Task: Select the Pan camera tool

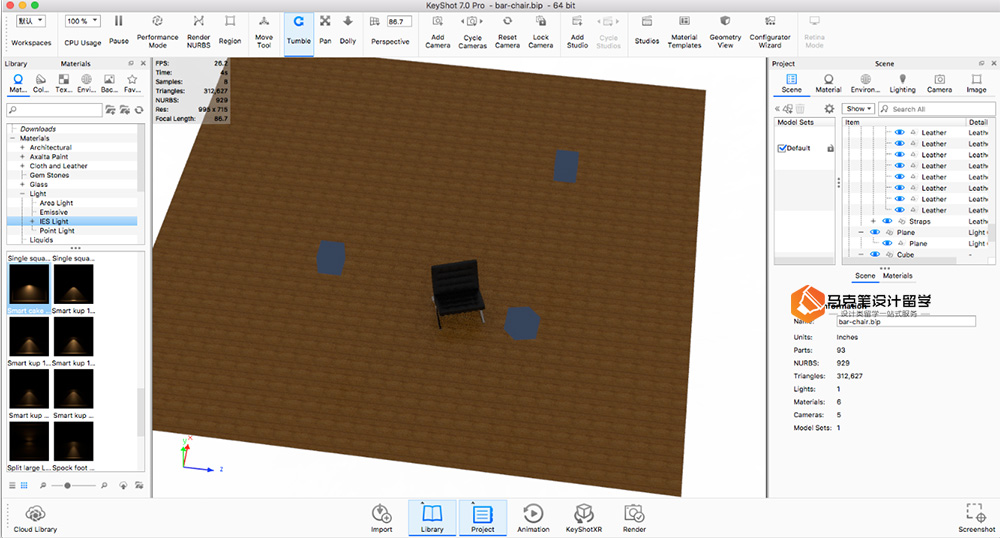Action: 325,29
